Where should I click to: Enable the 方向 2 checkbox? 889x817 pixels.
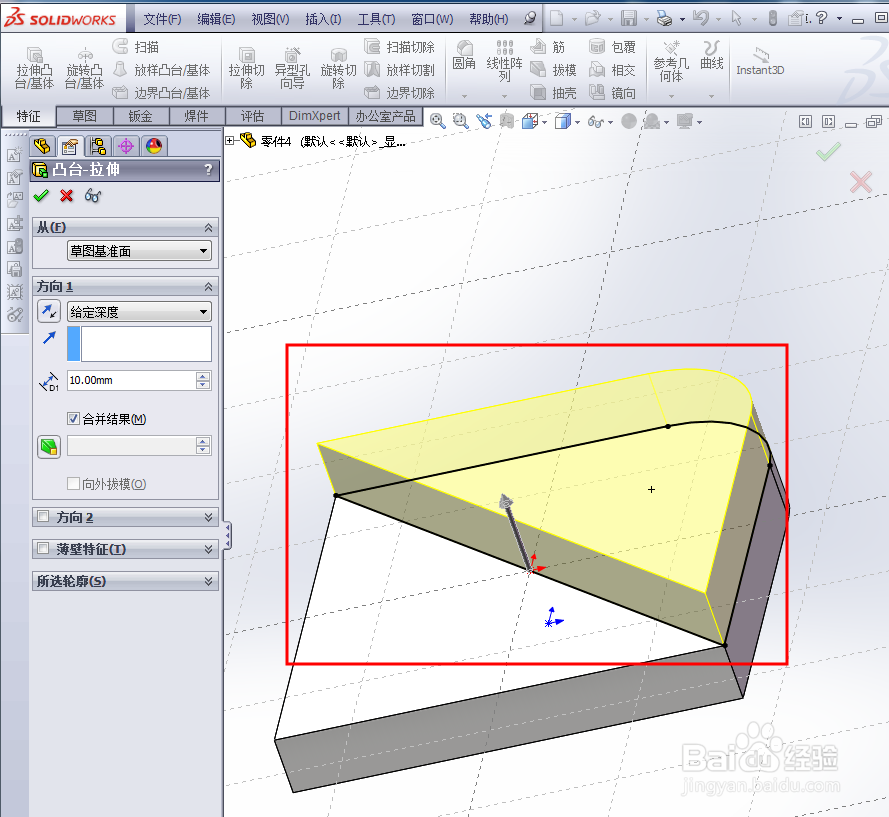43,517
